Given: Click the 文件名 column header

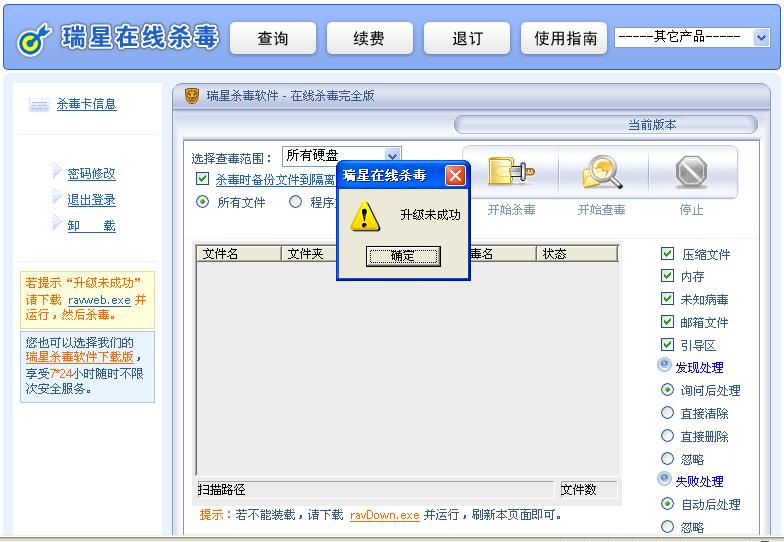Looking at the screenshot, I should click(238, 254).
